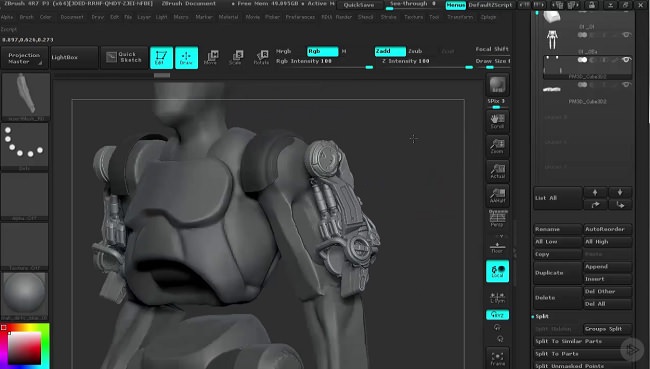This screenshot has height=369, width=650.
Task: Click Groups Split button
Action: click(x=608, y=329)
